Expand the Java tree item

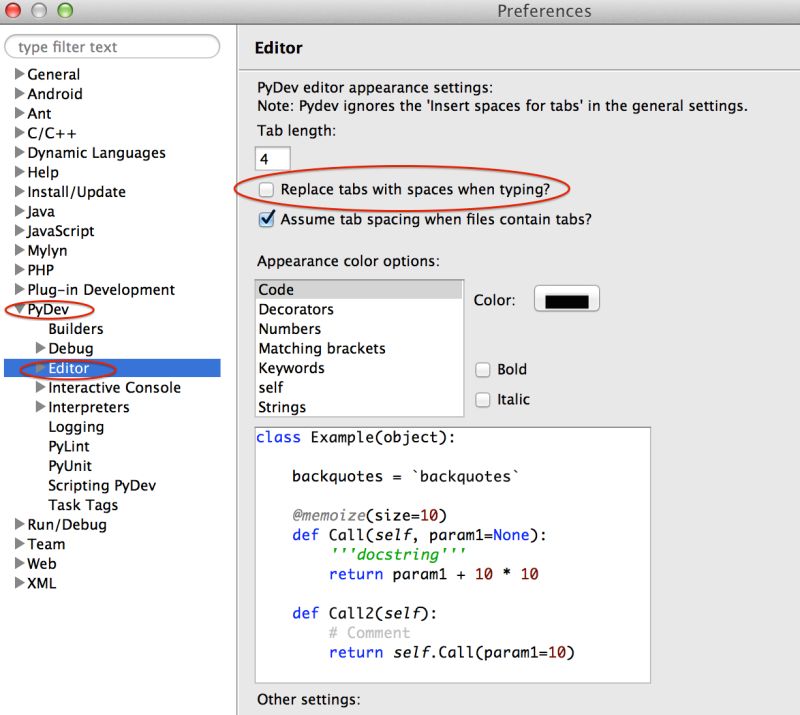(x=20, y=211)
